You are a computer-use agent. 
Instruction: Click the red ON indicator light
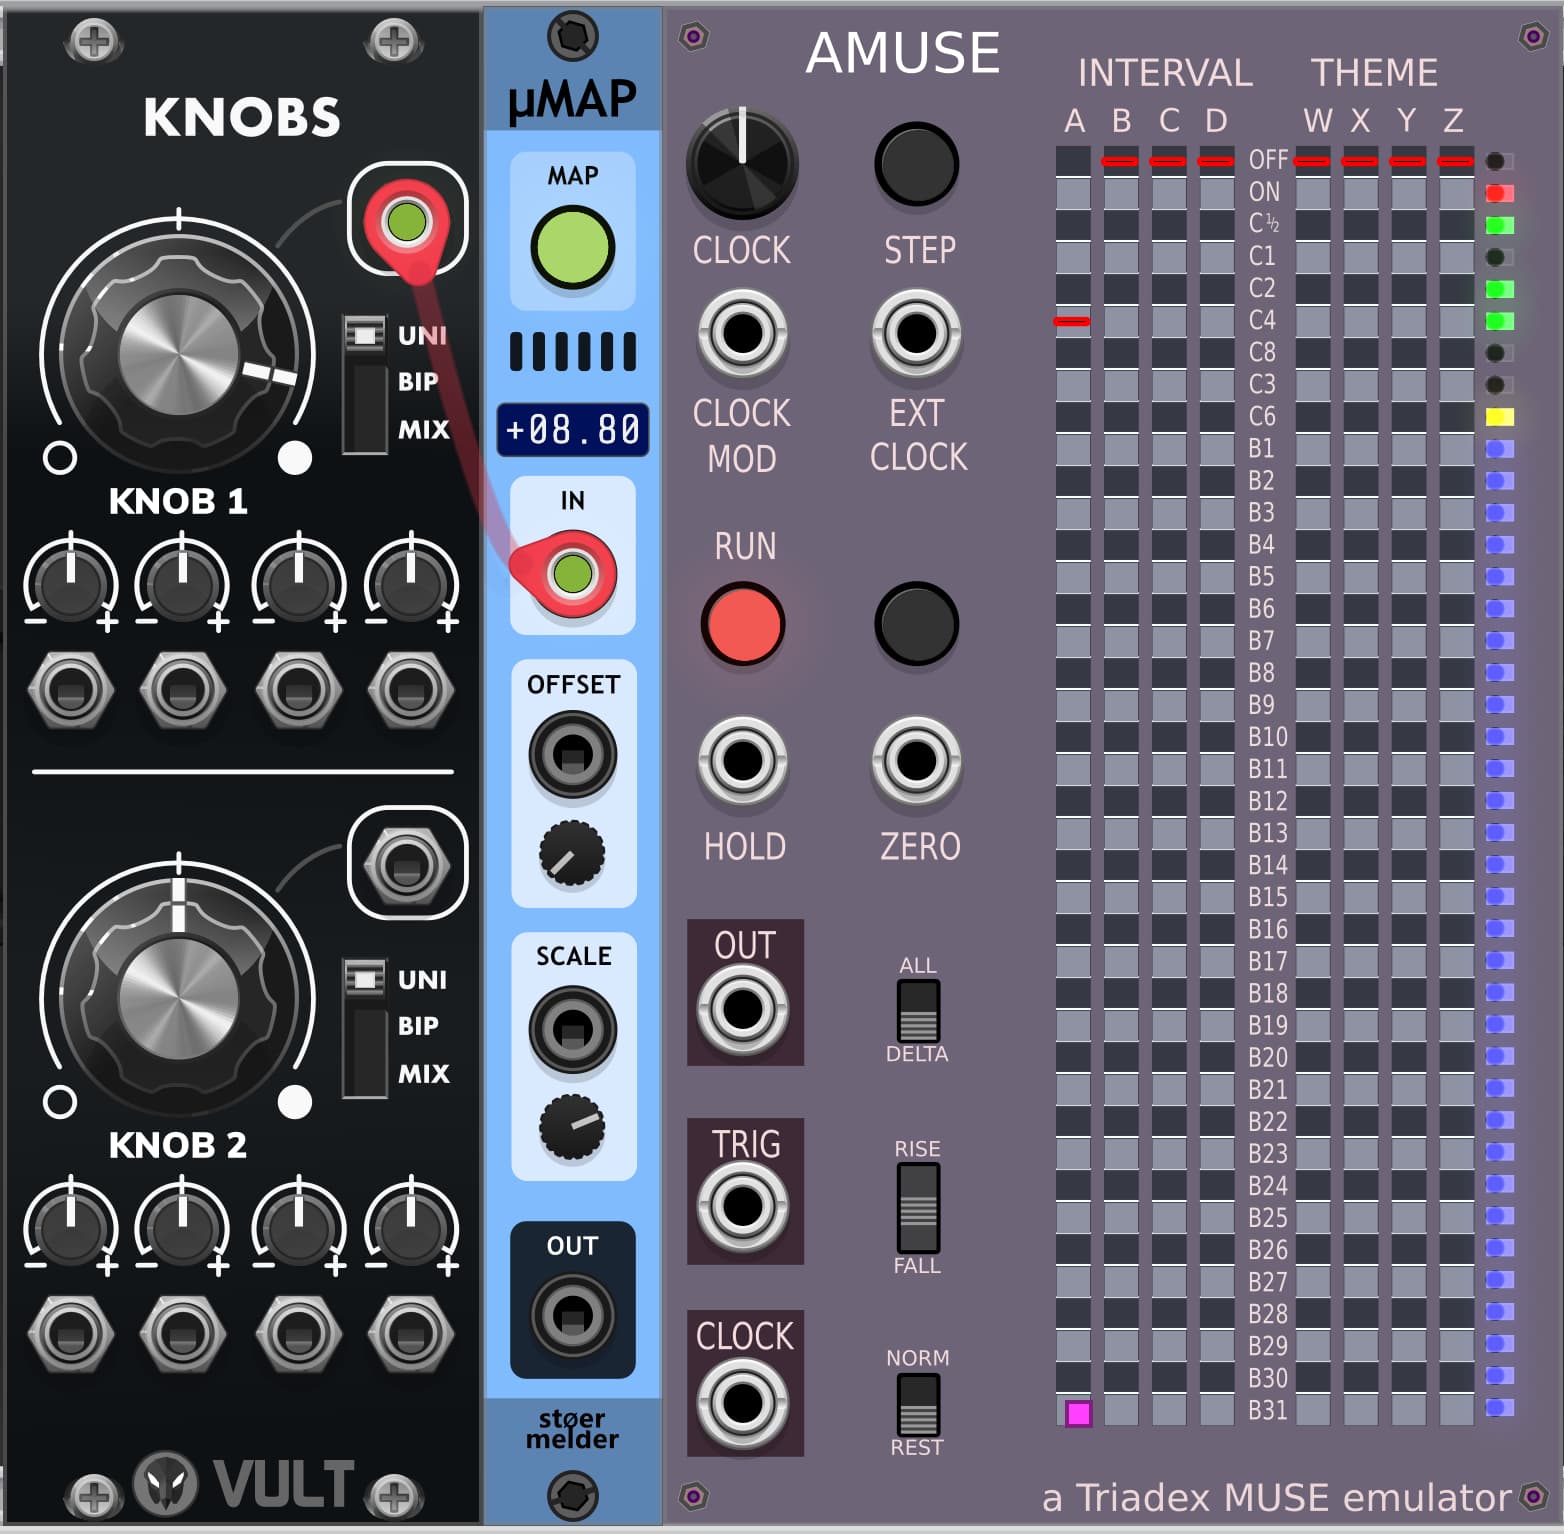pos(1499,193)
